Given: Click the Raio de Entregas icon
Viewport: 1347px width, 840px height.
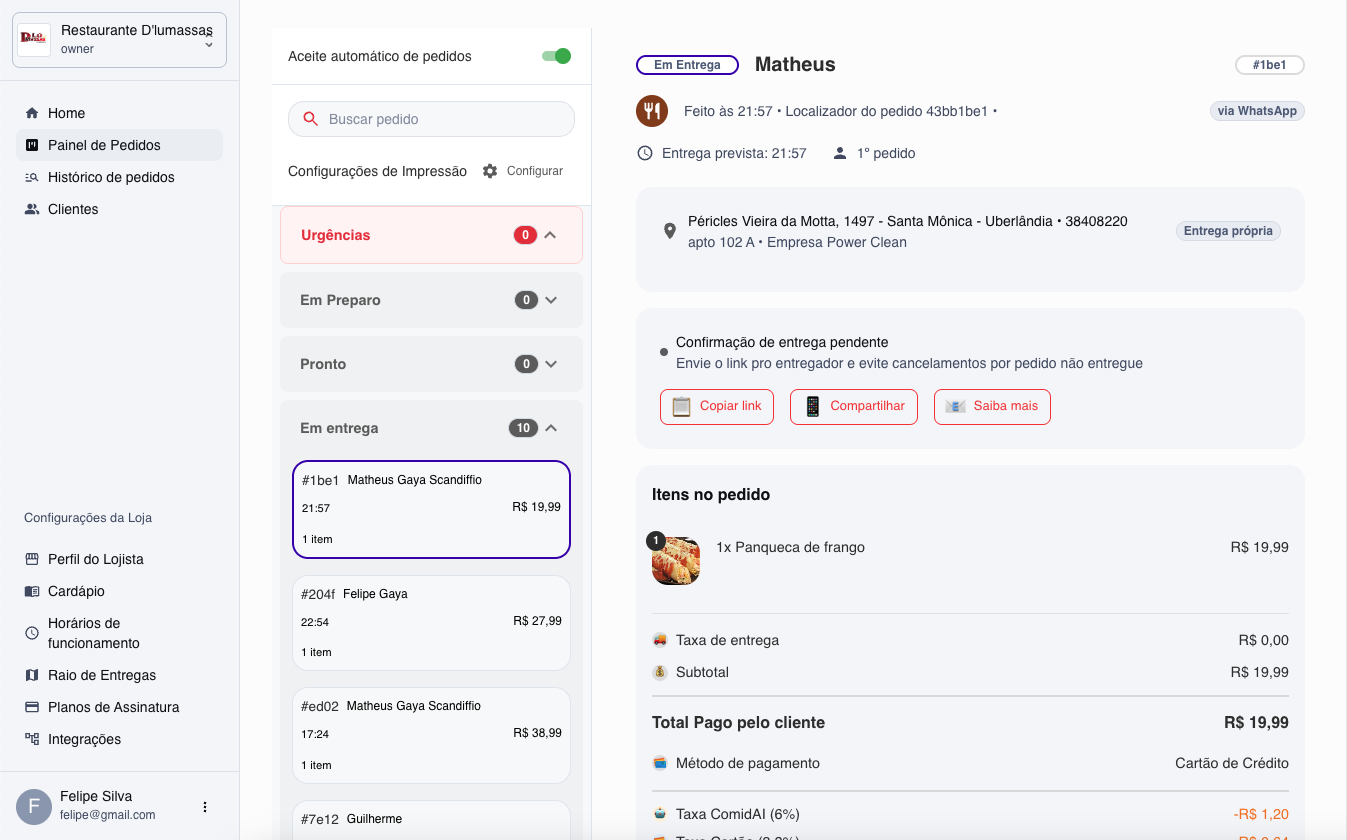Looking at the screenshot, I should coord(33,675).
